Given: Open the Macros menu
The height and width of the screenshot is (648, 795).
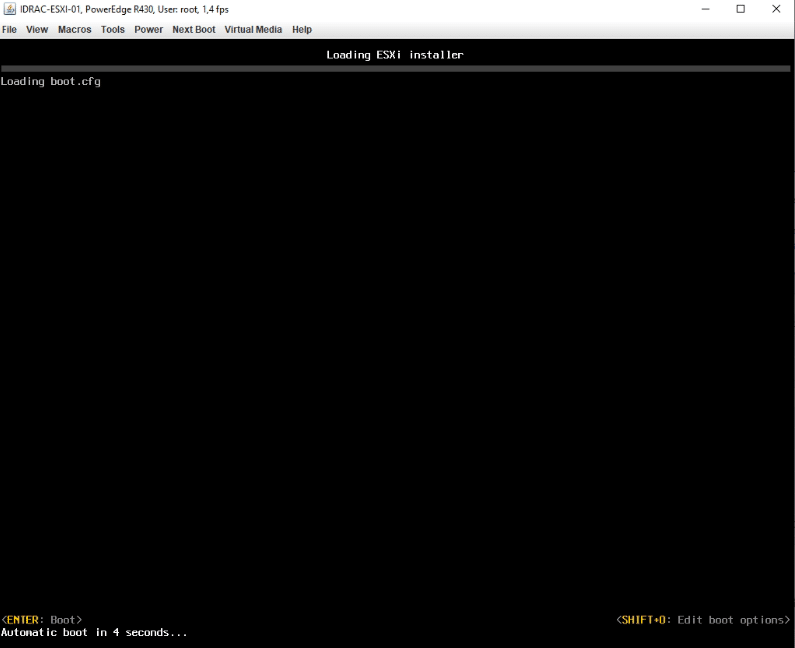Looking at the screenshot, I should pyautogui.click(x=74, y=30).
